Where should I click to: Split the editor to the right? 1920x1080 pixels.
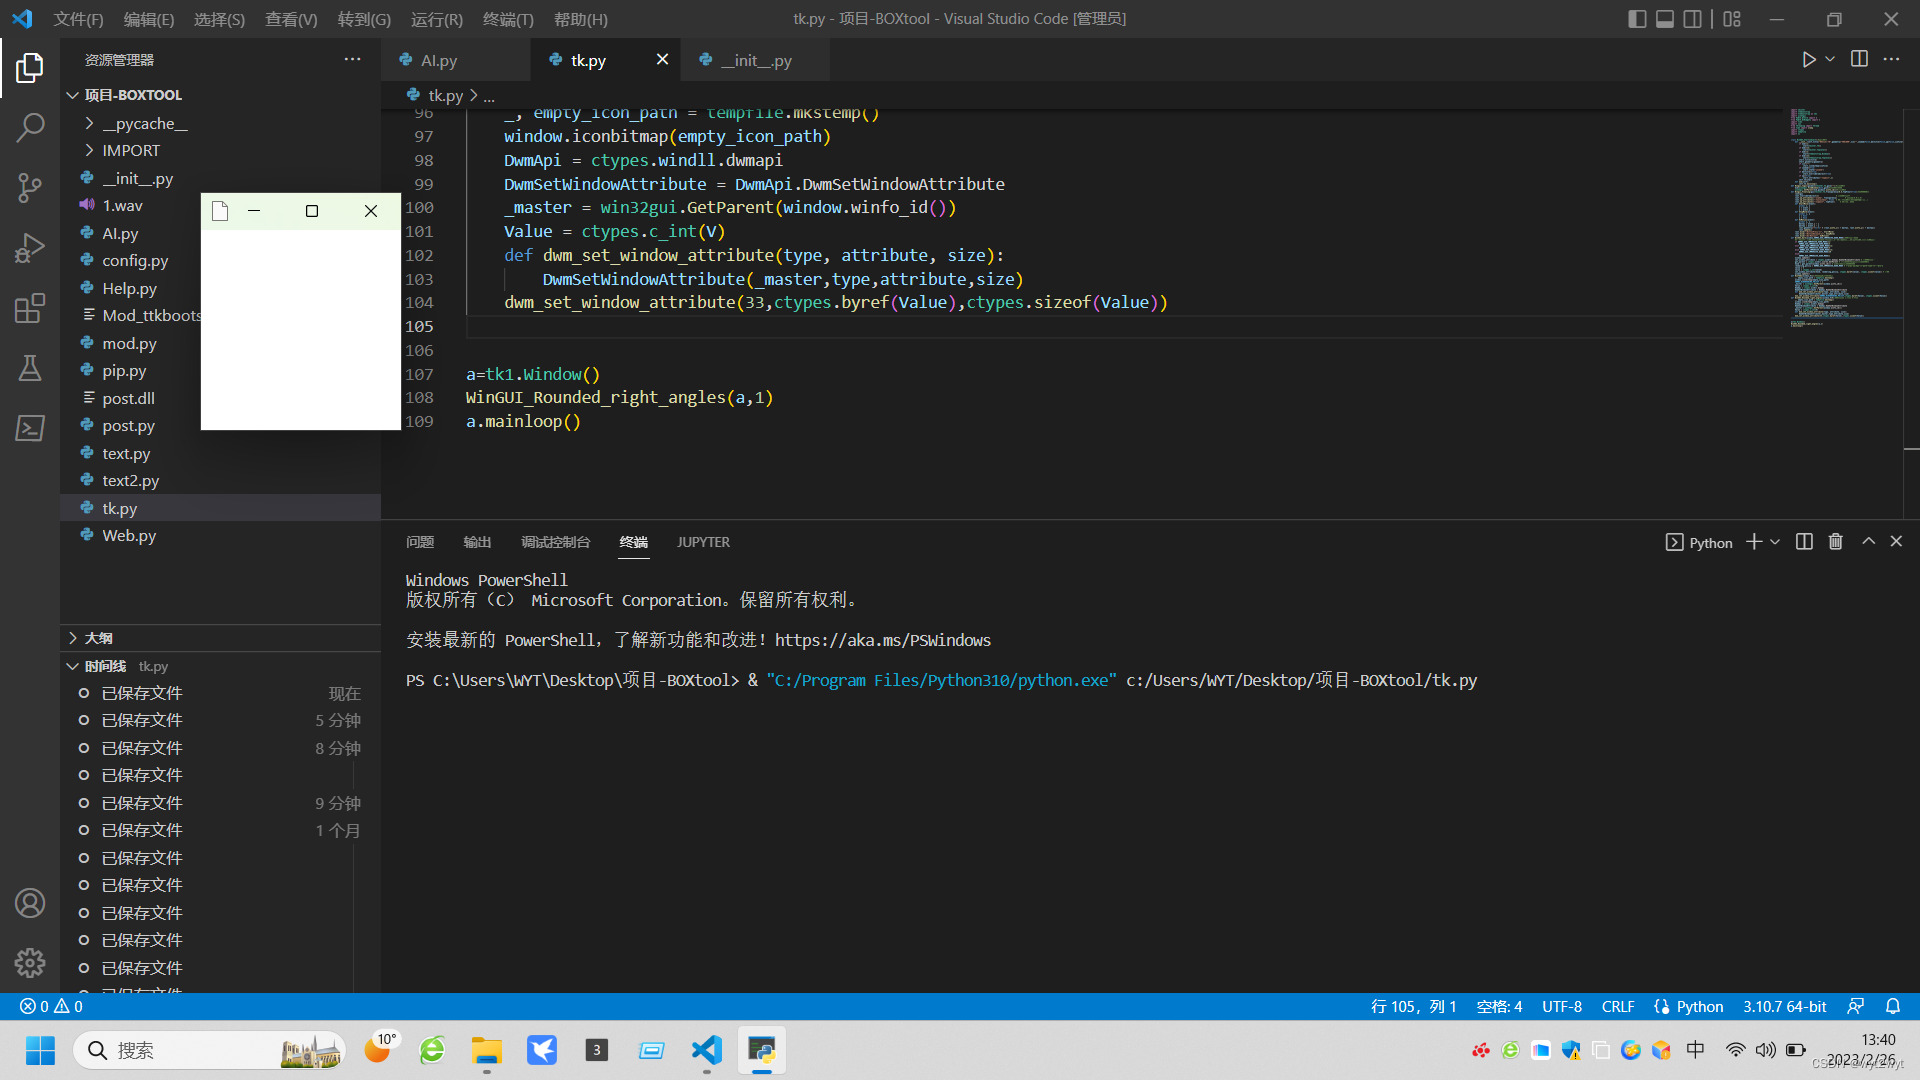[x=1859, y=60]
